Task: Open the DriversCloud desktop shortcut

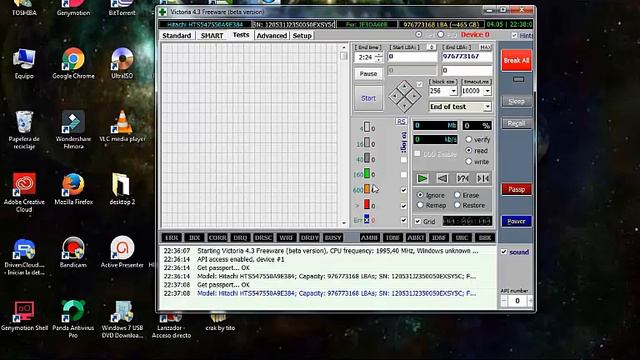Action: tap(24, 256)
